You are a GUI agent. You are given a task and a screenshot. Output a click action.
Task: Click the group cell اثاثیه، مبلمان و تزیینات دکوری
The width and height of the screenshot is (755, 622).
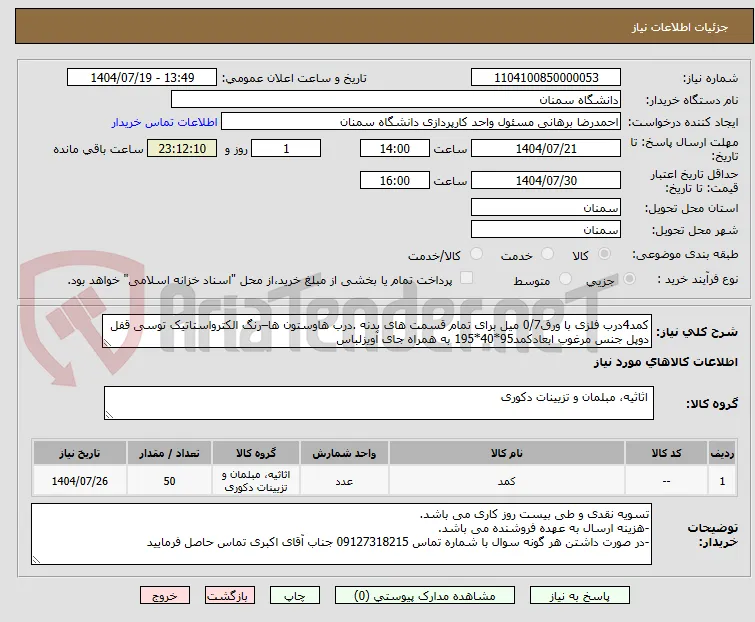[256, 481]
